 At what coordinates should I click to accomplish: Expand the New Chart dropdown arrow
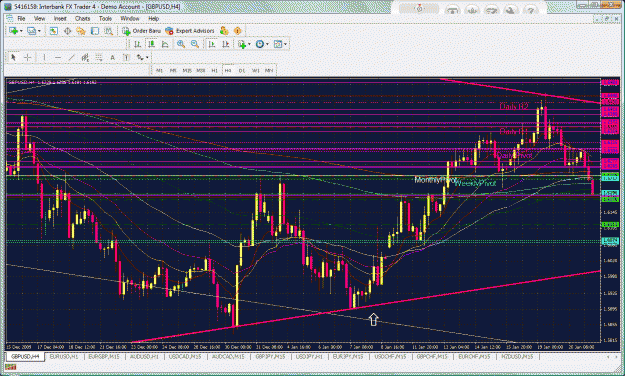pyautogui.click(x=21, y=31)
